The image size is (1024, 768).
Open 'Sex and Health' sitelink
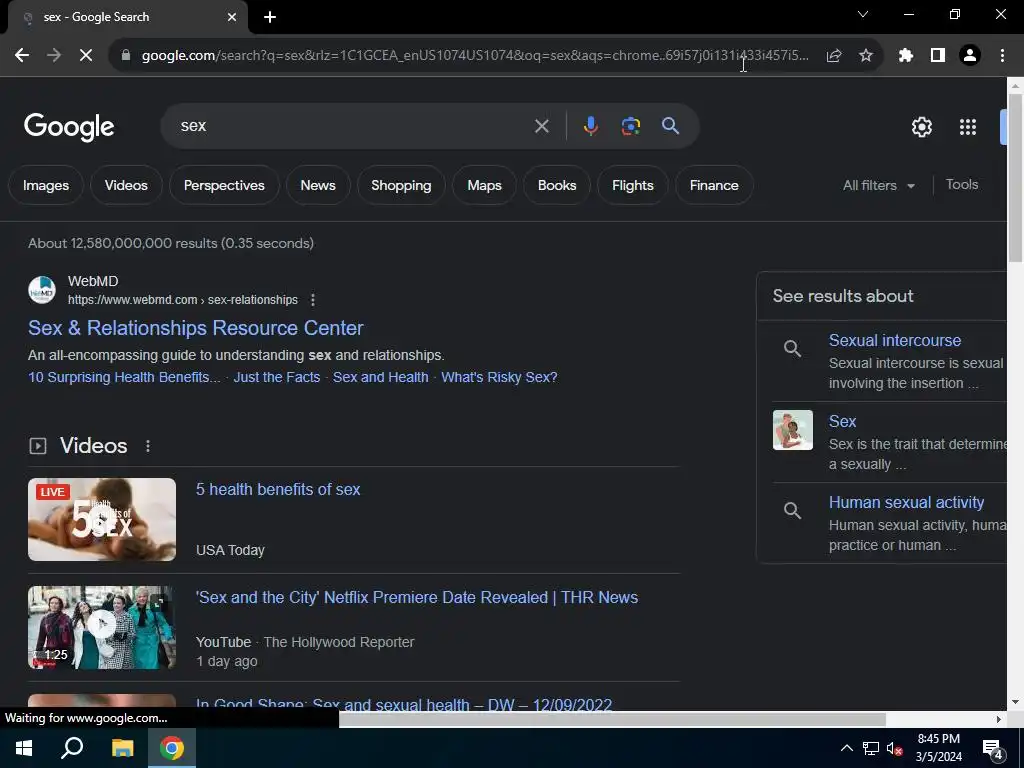point(381,377)
